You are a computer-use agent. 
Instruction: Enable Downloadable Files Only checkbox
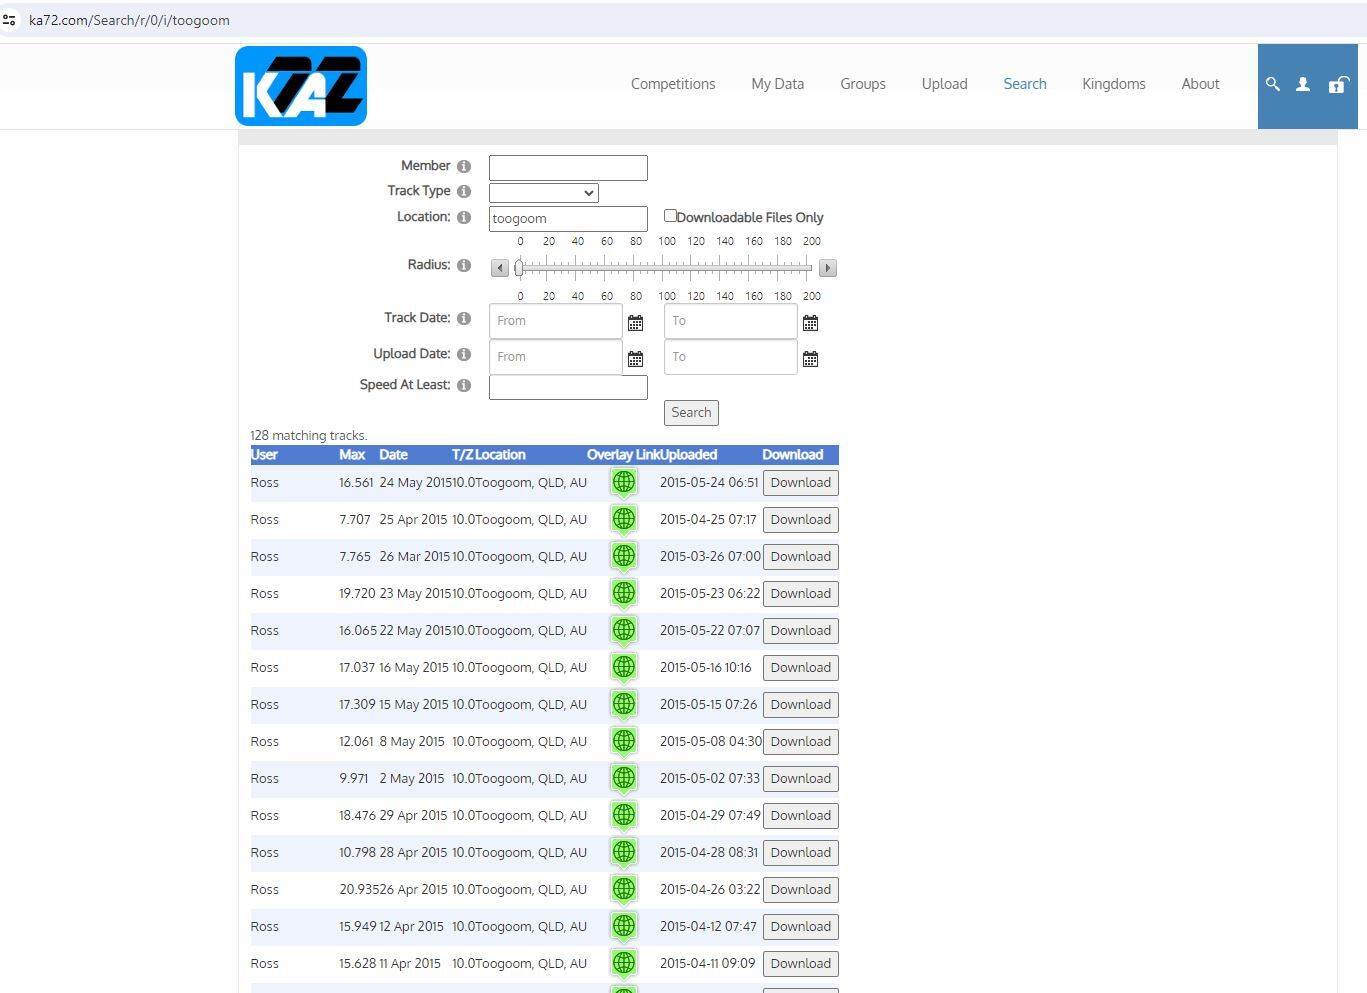tap(671, 216)
